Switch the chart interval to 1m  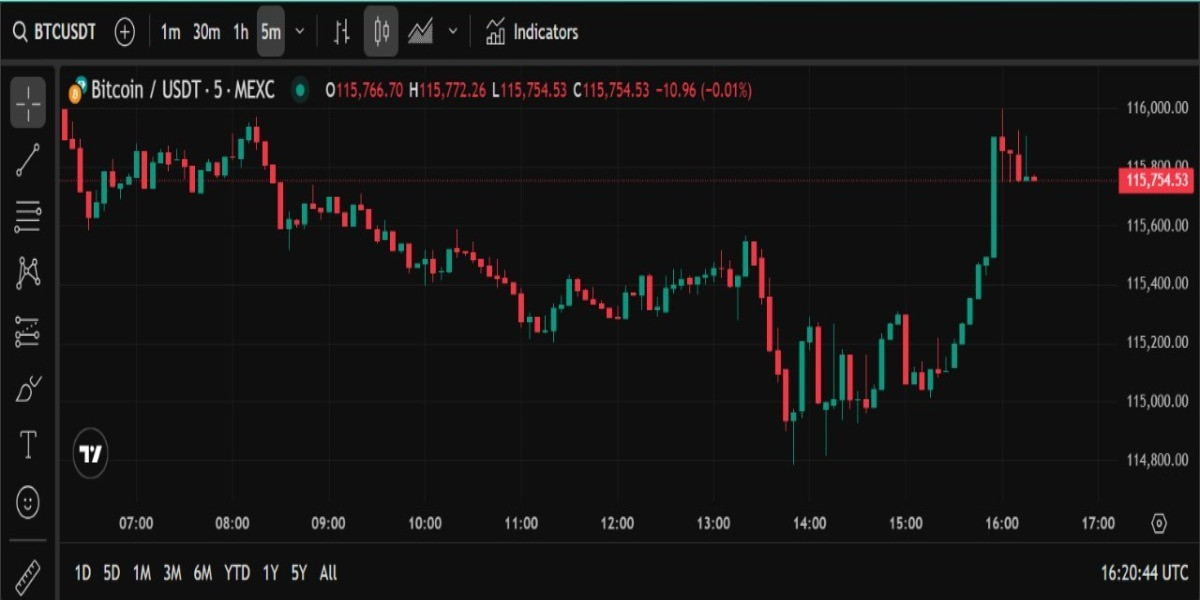[171, 32]
